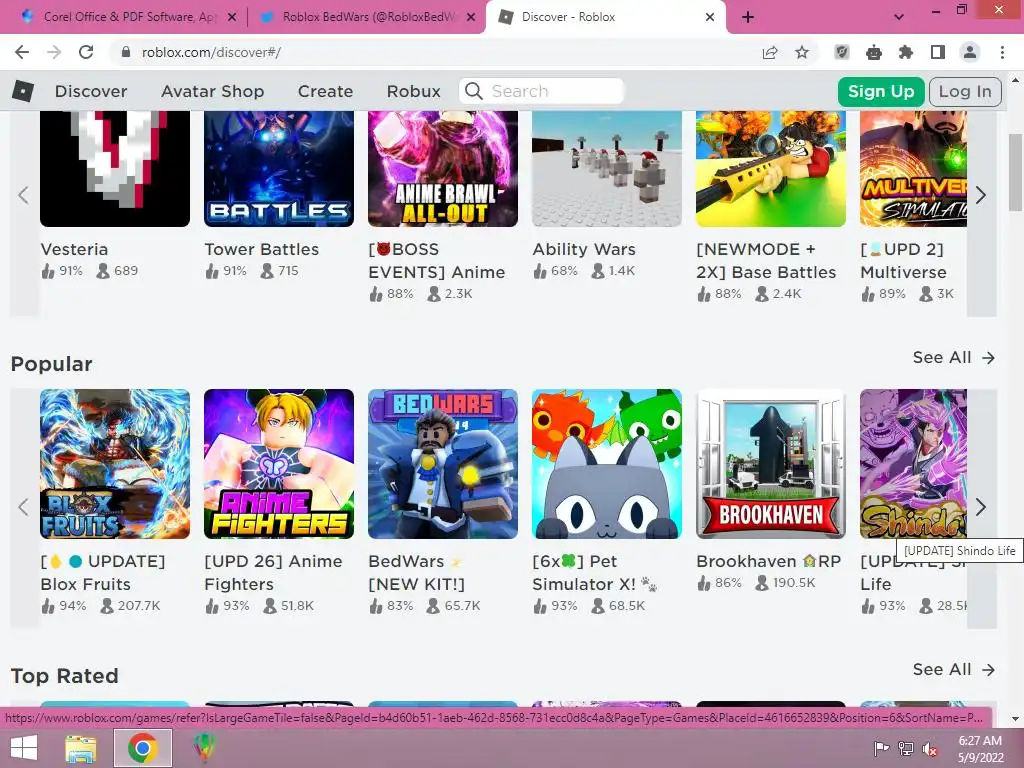This screenshot has width=1024, height=768.
Task: Click the Sign Up button
Action: tap(881, 91)
